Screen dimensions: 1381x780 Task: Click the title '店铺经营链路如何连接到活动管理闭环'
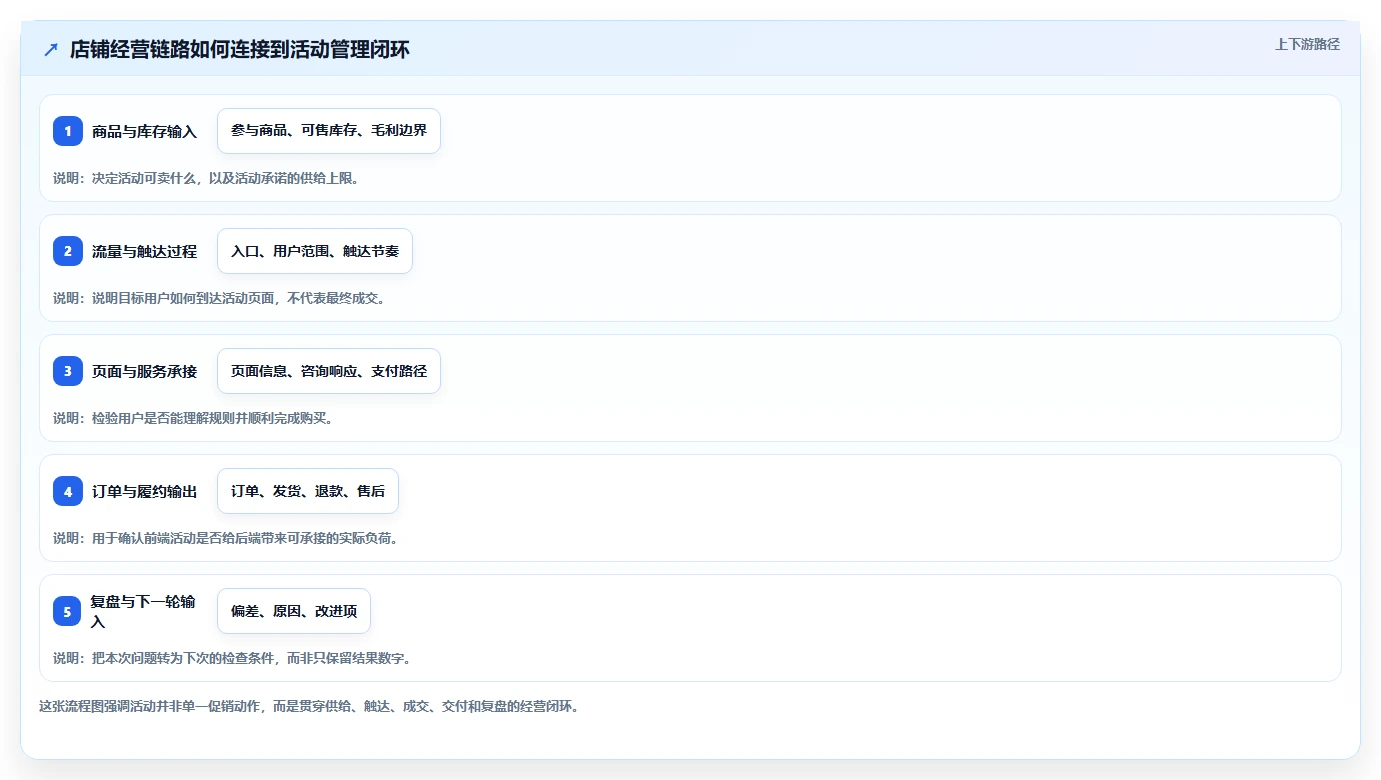click(x=240, y=49)
